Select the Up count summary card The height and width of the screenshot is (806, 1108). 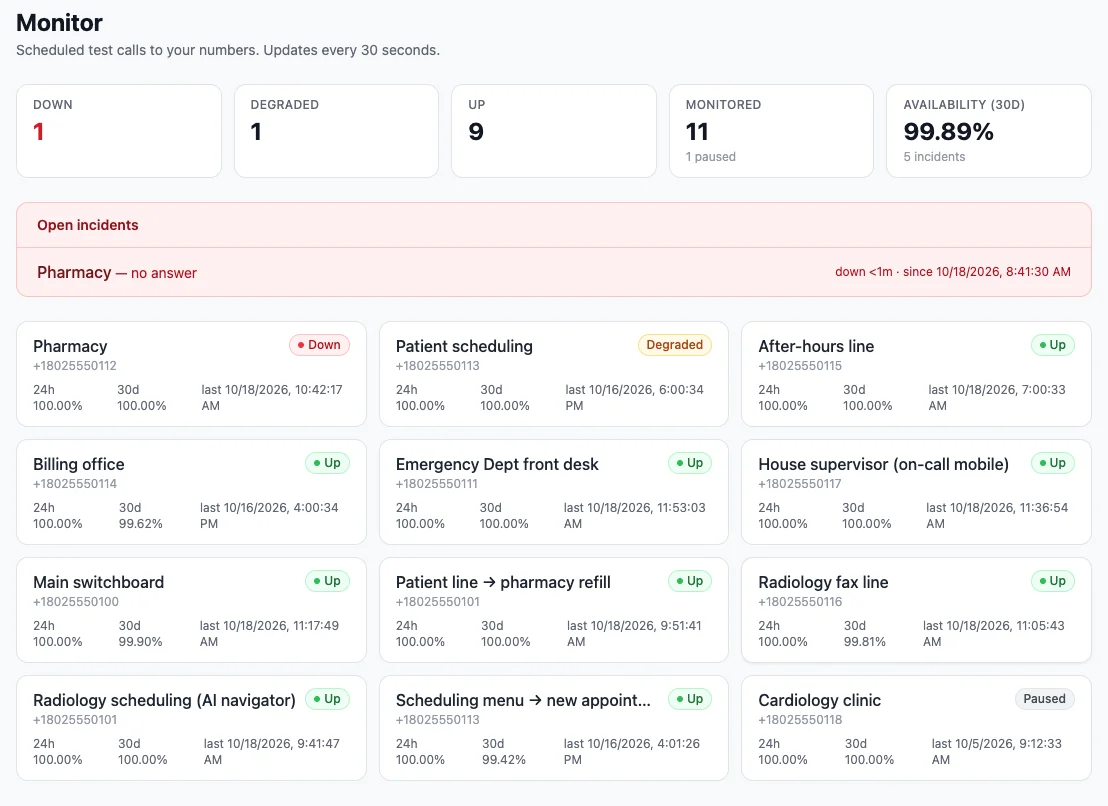[553, 131]
